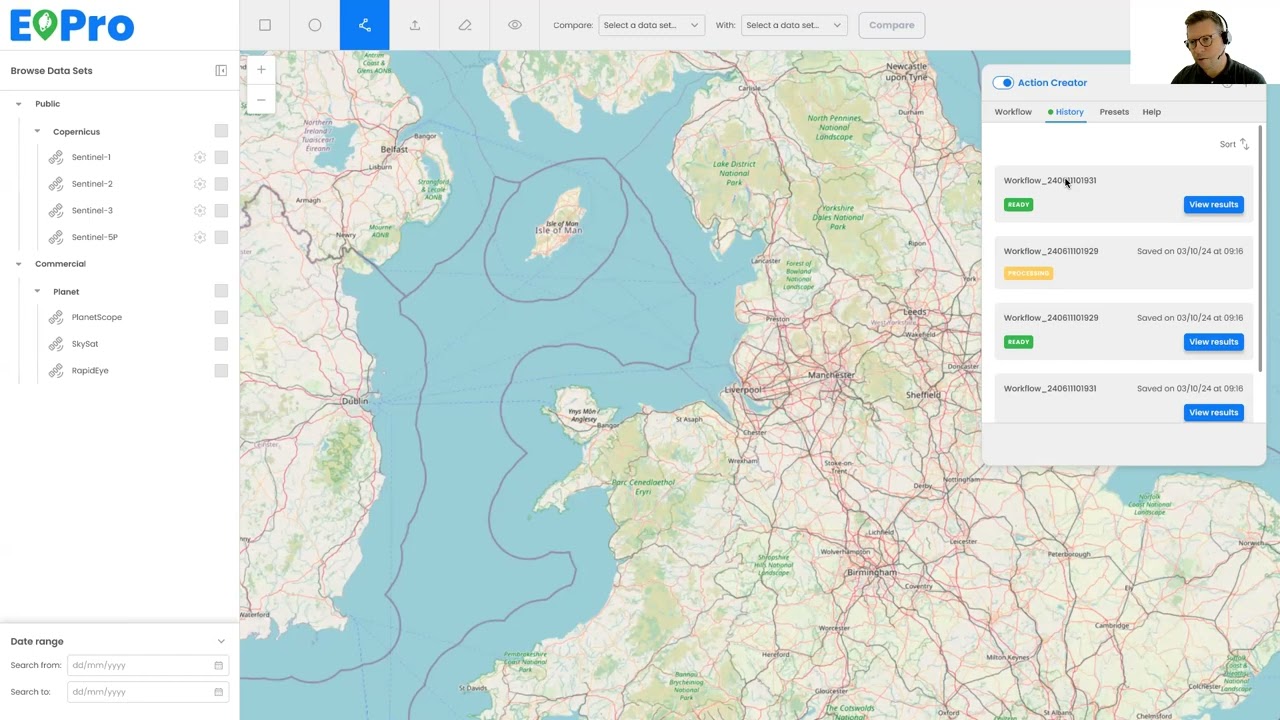Check the Sentinel-2 checkbox
1280x720 pixels.
tap(221, 184)
